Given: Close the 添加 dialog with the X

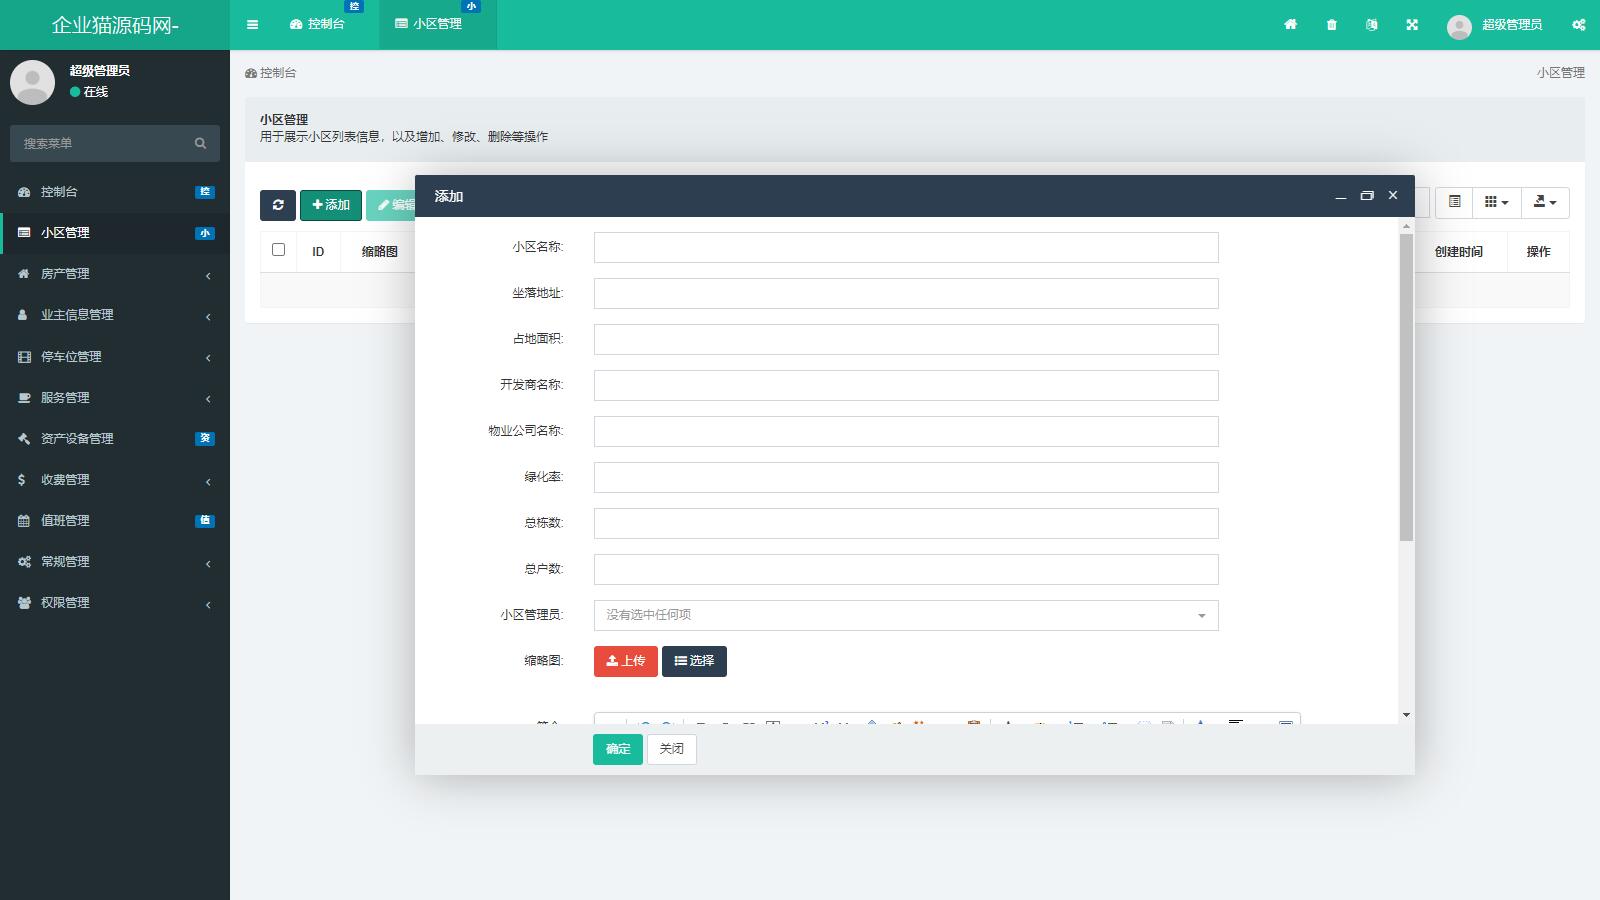Looking at the screenshot, I should [x=1393, y=196].
